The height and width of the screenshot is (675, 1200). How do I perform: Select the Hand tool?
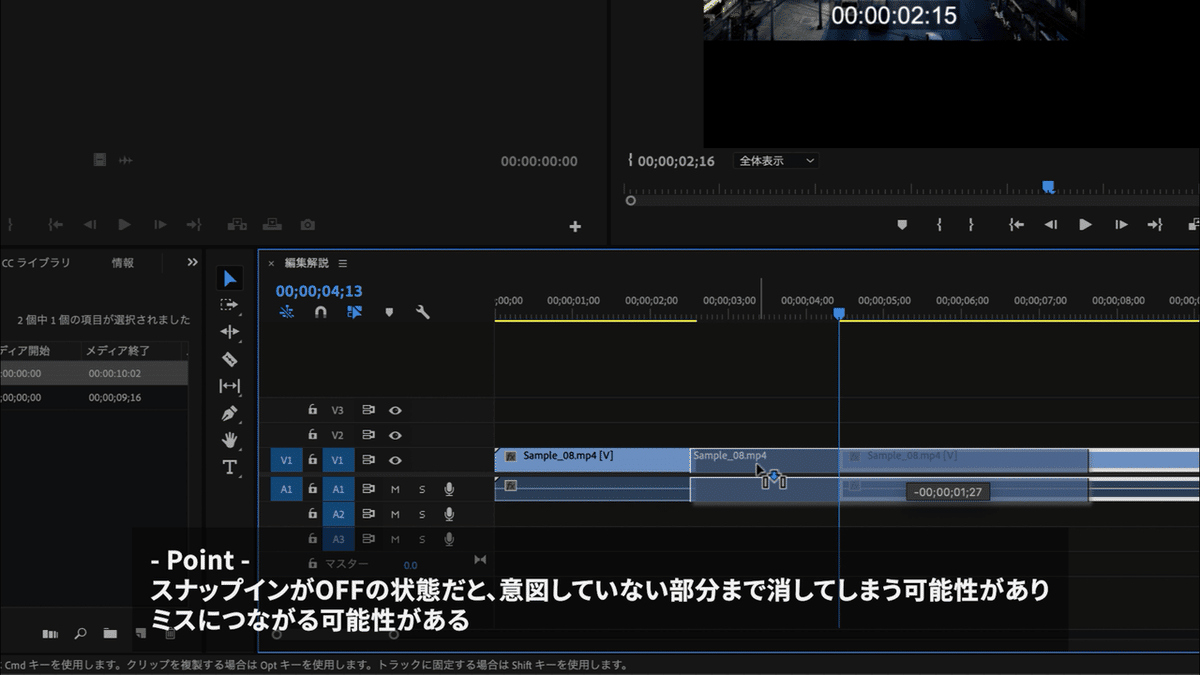229,437
